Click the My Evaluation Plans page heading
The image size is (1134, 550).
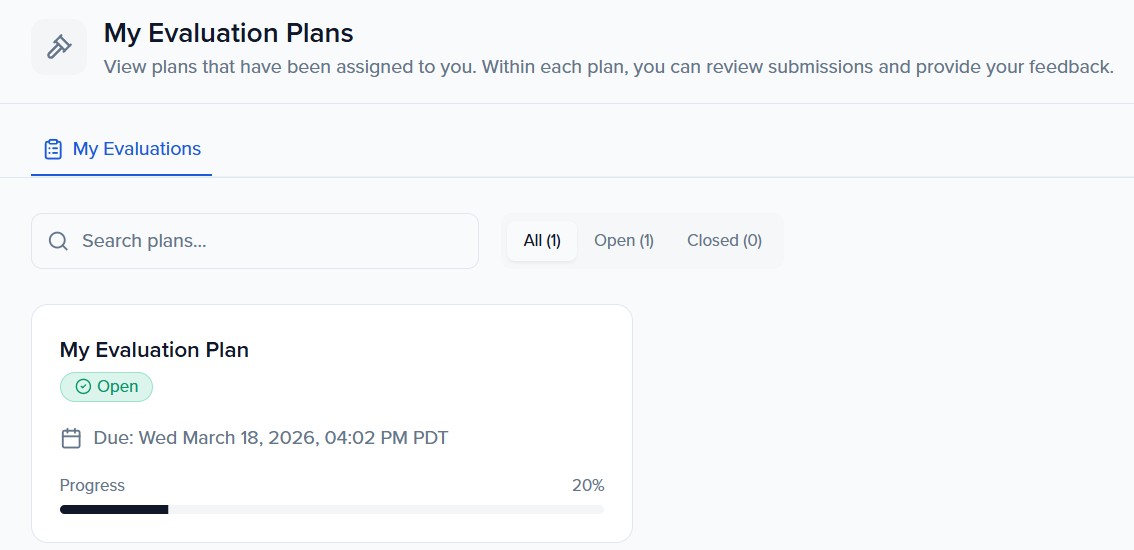click(x=229, y=33)
